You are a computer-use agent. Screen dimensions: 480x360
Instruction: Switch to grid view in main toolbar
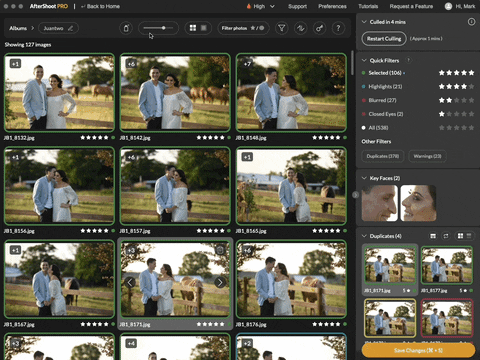[193, 28]
